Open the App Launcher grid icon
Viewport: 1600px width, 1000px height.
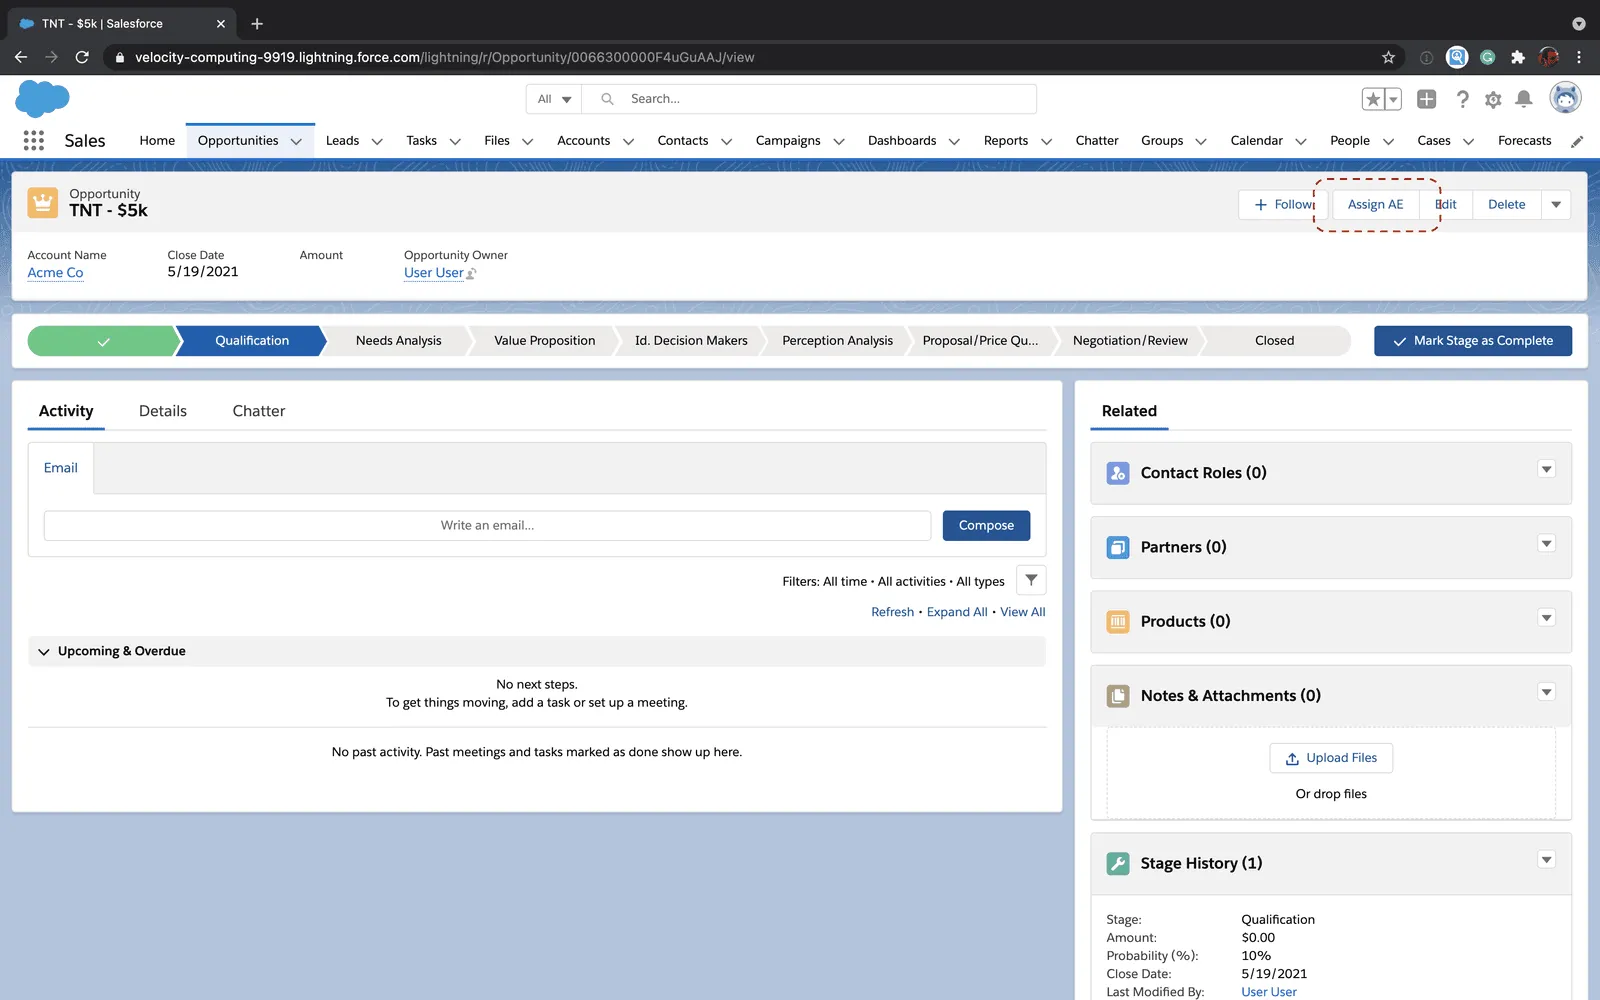(34, 141)
